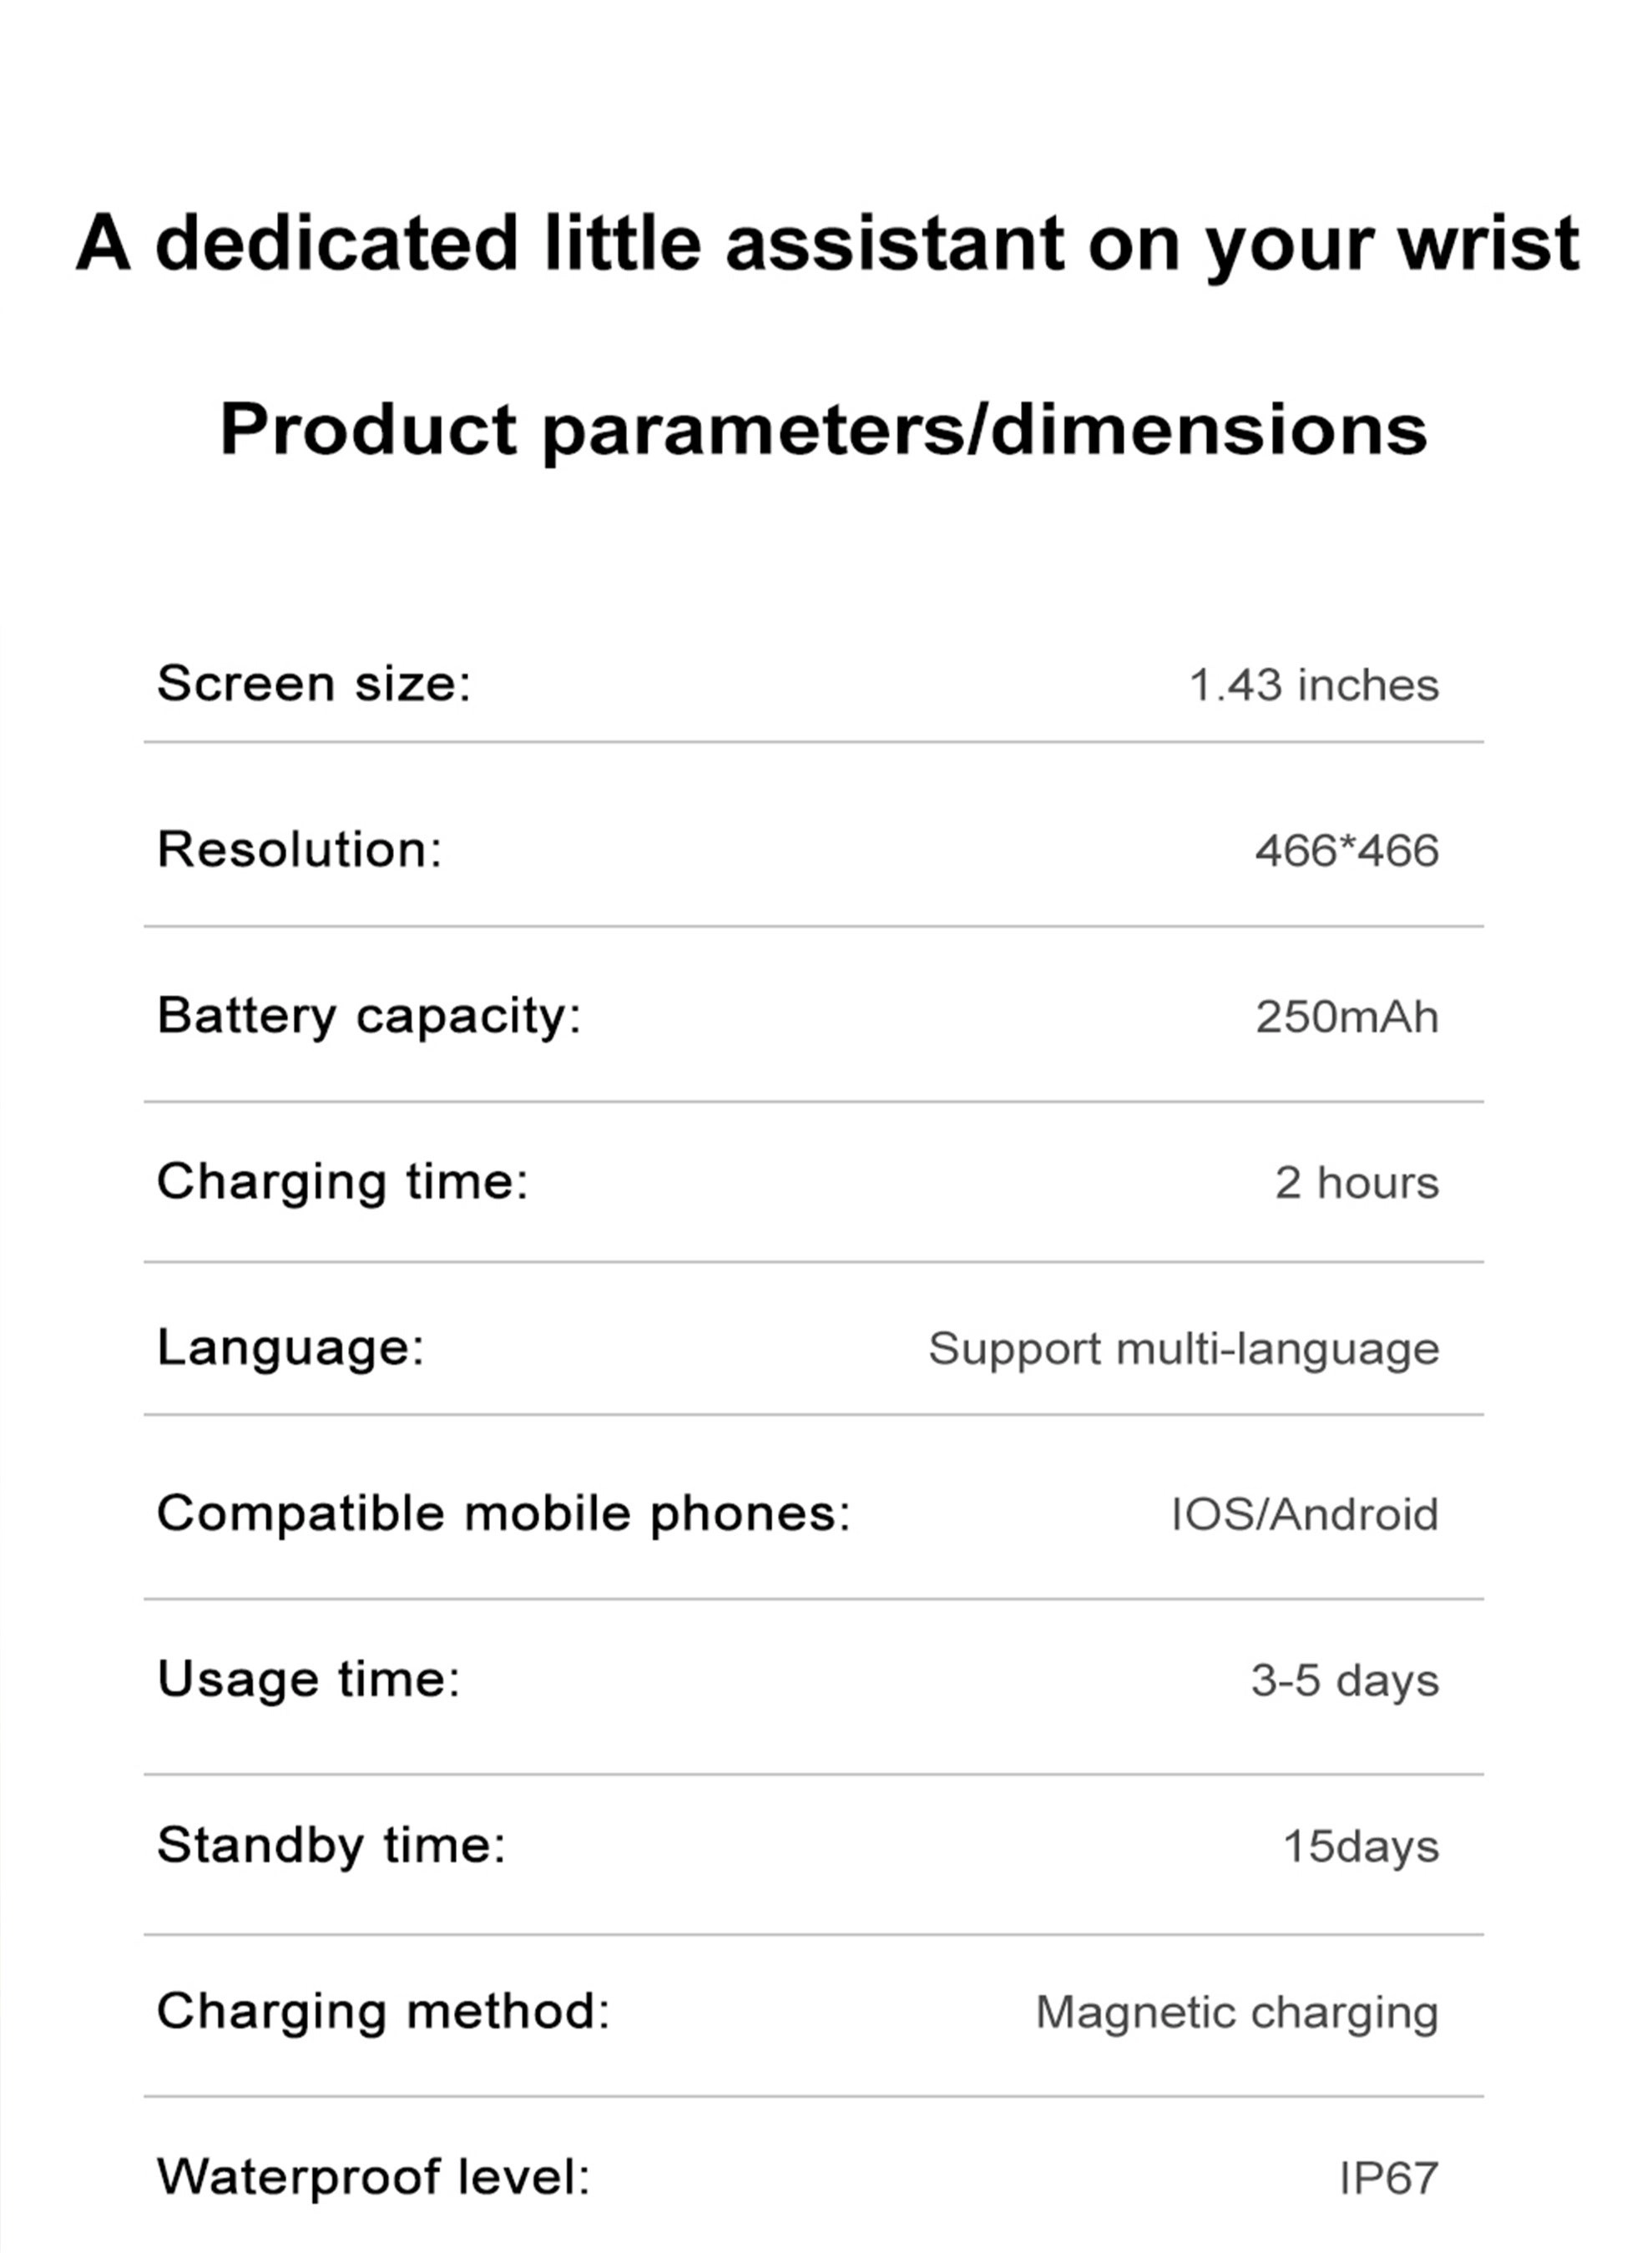This screenshot has height=2253, width=1652.
Task: Select the "Charging time:" label
Action: click(x=342, y=1182)
